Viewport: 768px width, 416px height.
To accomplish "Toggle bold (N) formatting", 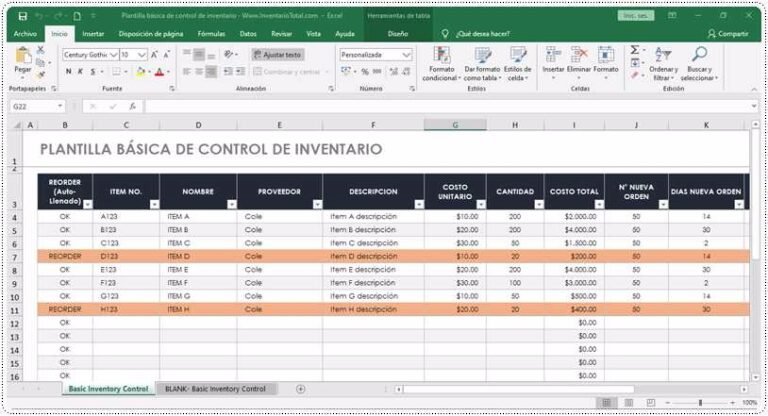I will (68, 72).
